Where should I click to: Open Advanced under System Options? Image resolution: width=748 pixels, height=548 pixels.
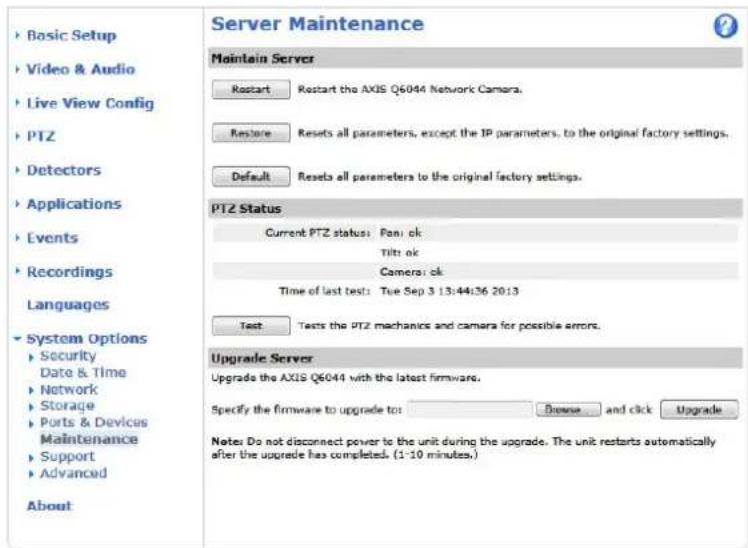point(73,473)
